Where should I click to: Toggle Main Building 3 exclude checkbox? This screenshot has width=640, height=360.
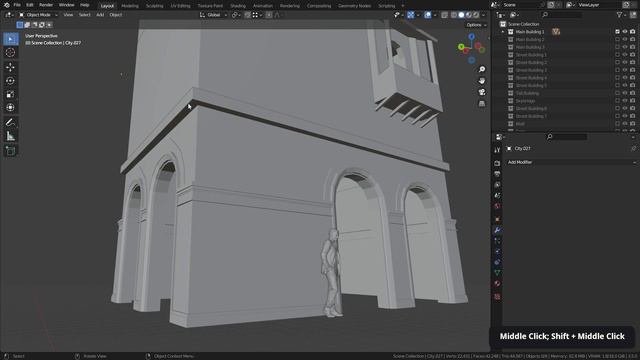tap(617, 47)
